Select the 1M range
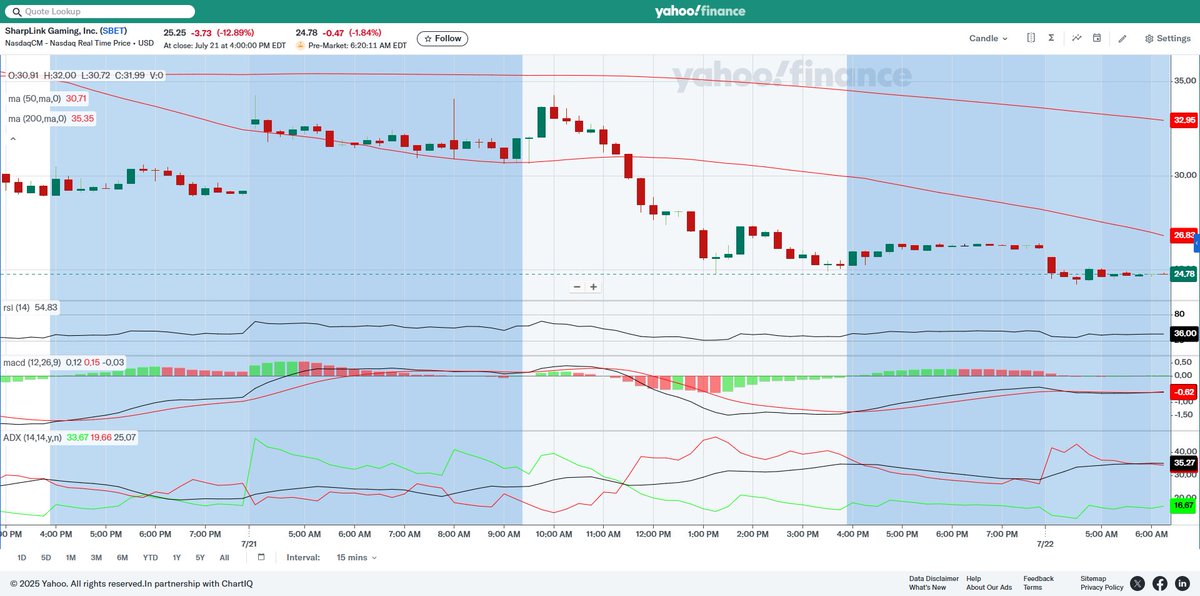This screenshot has height=596, width=1200. [71, 557]
